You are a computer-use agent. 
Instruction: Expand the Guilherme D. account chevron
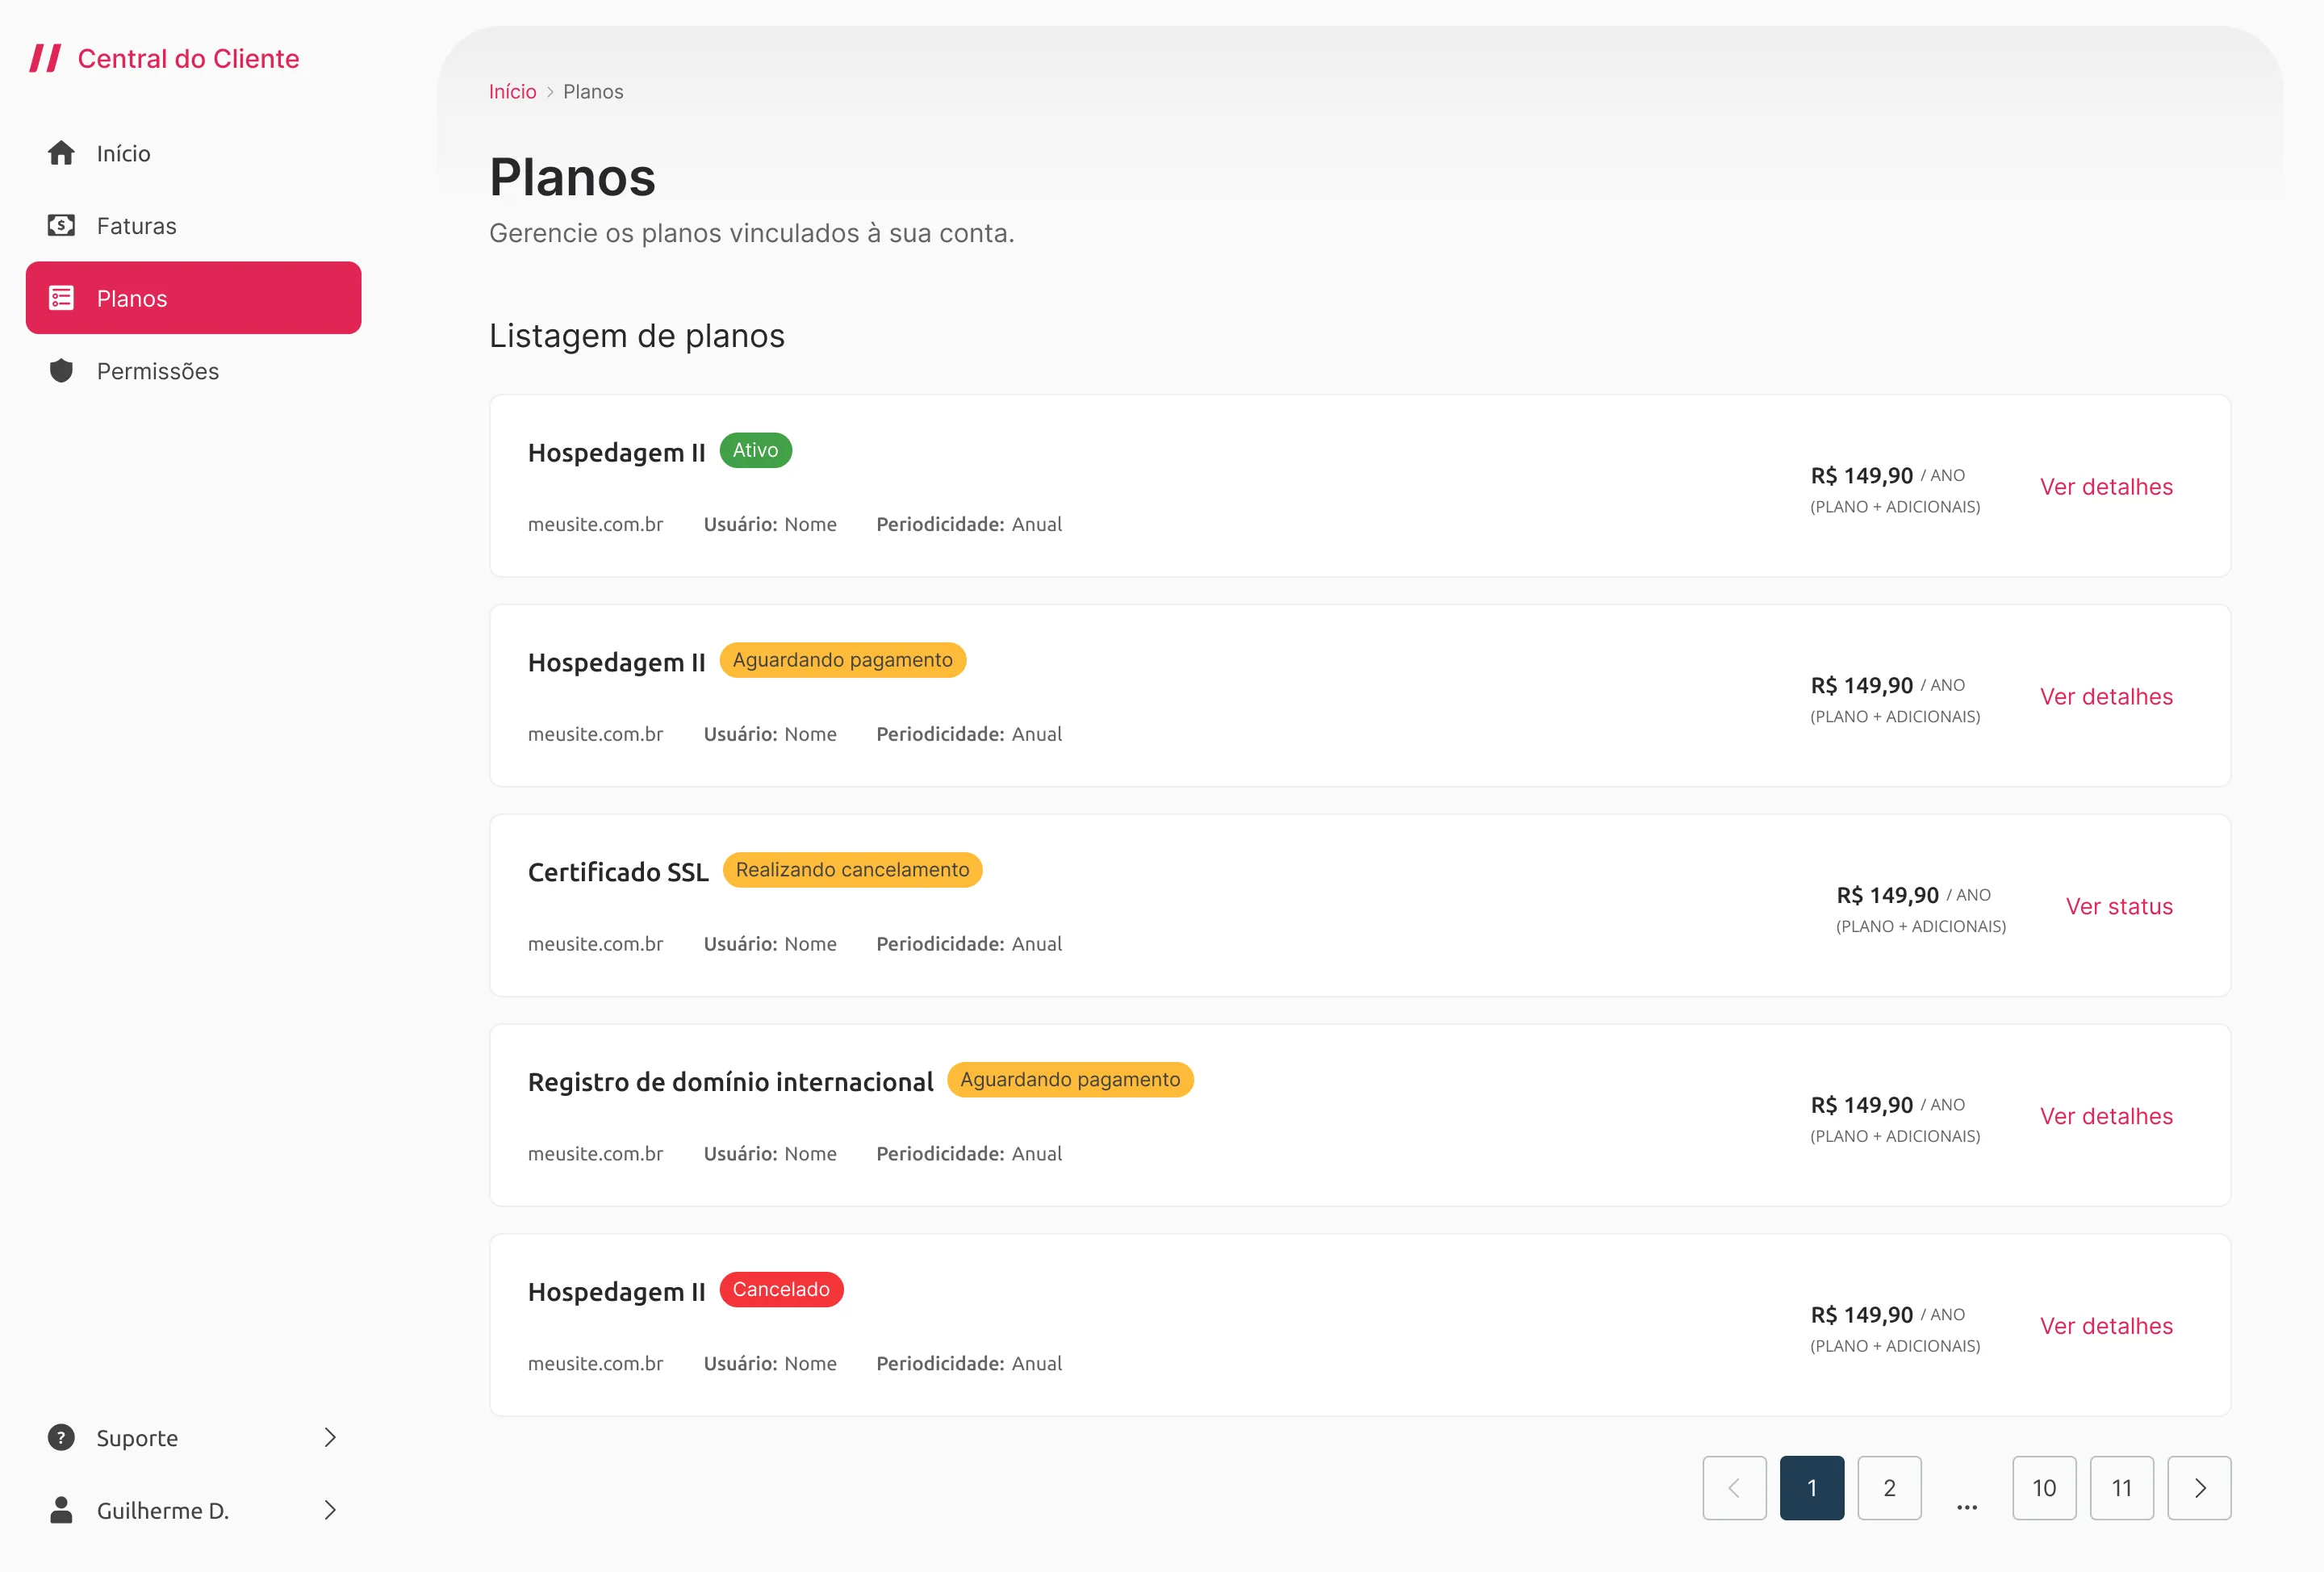pos(330,1510)
